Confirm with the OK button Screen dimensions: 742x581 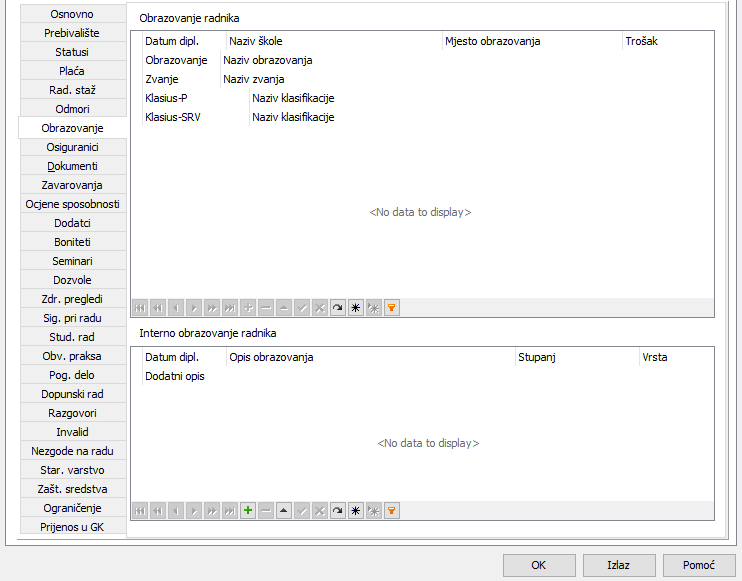click(x=539, y=565)
